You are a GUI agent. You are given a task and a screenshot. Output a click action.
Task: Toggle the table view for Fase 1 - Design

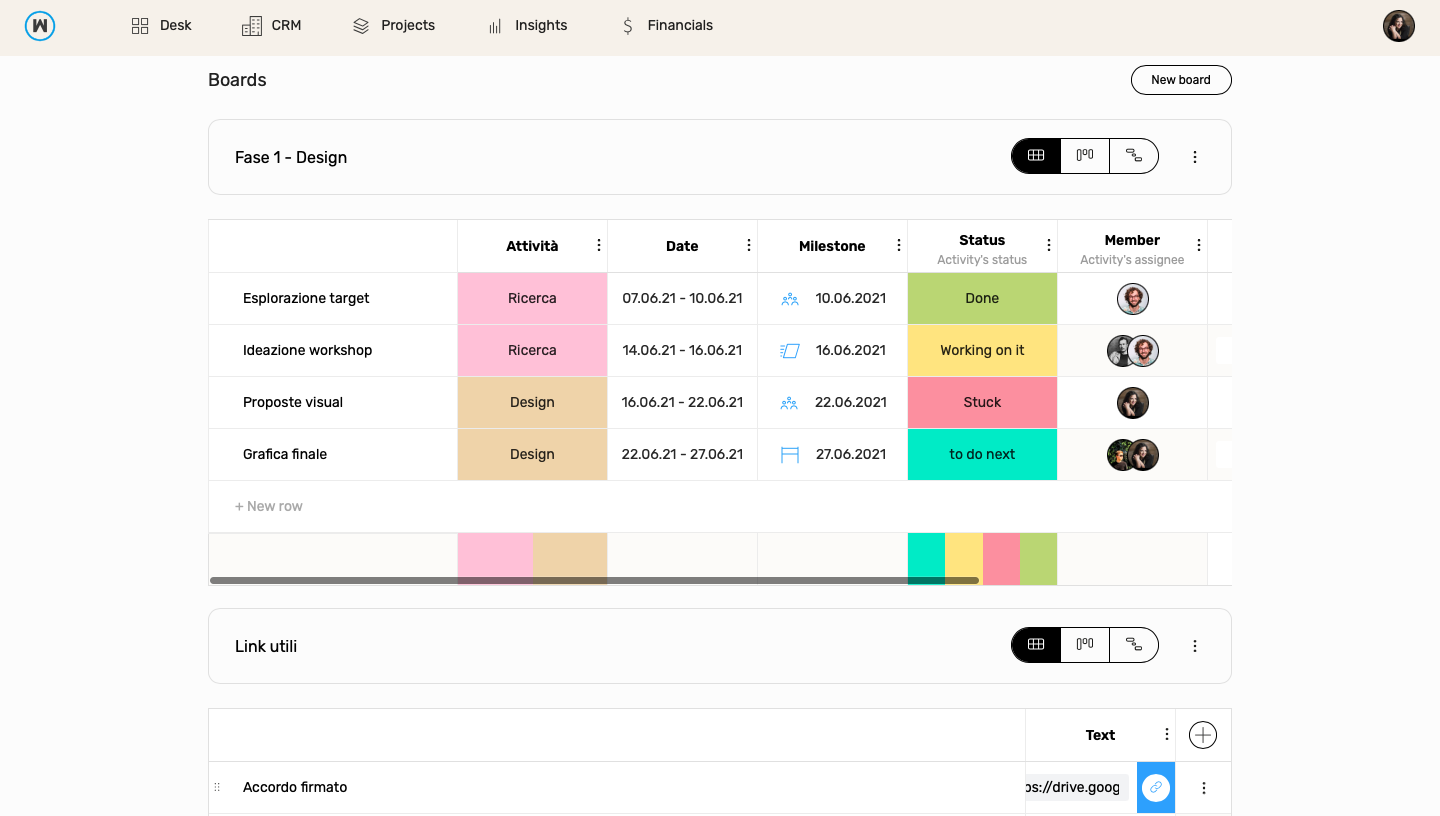(x=1035, y=155)
